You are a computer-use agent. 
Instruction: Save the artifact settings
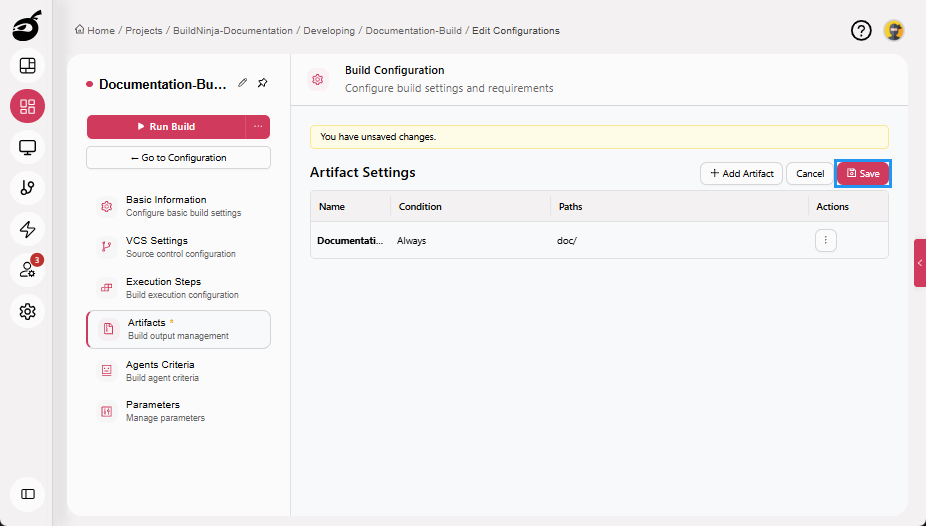863,173
